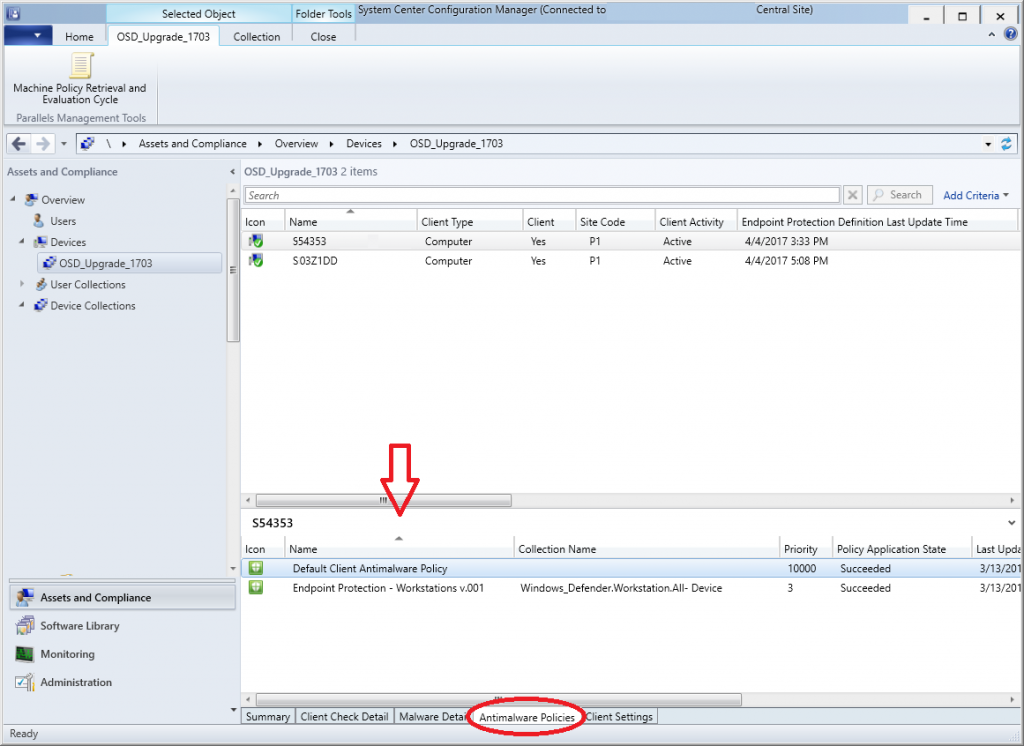This screenshot has height=746, width=1024.
Task: Click the Search button
Action: click(x=899, y=195)
